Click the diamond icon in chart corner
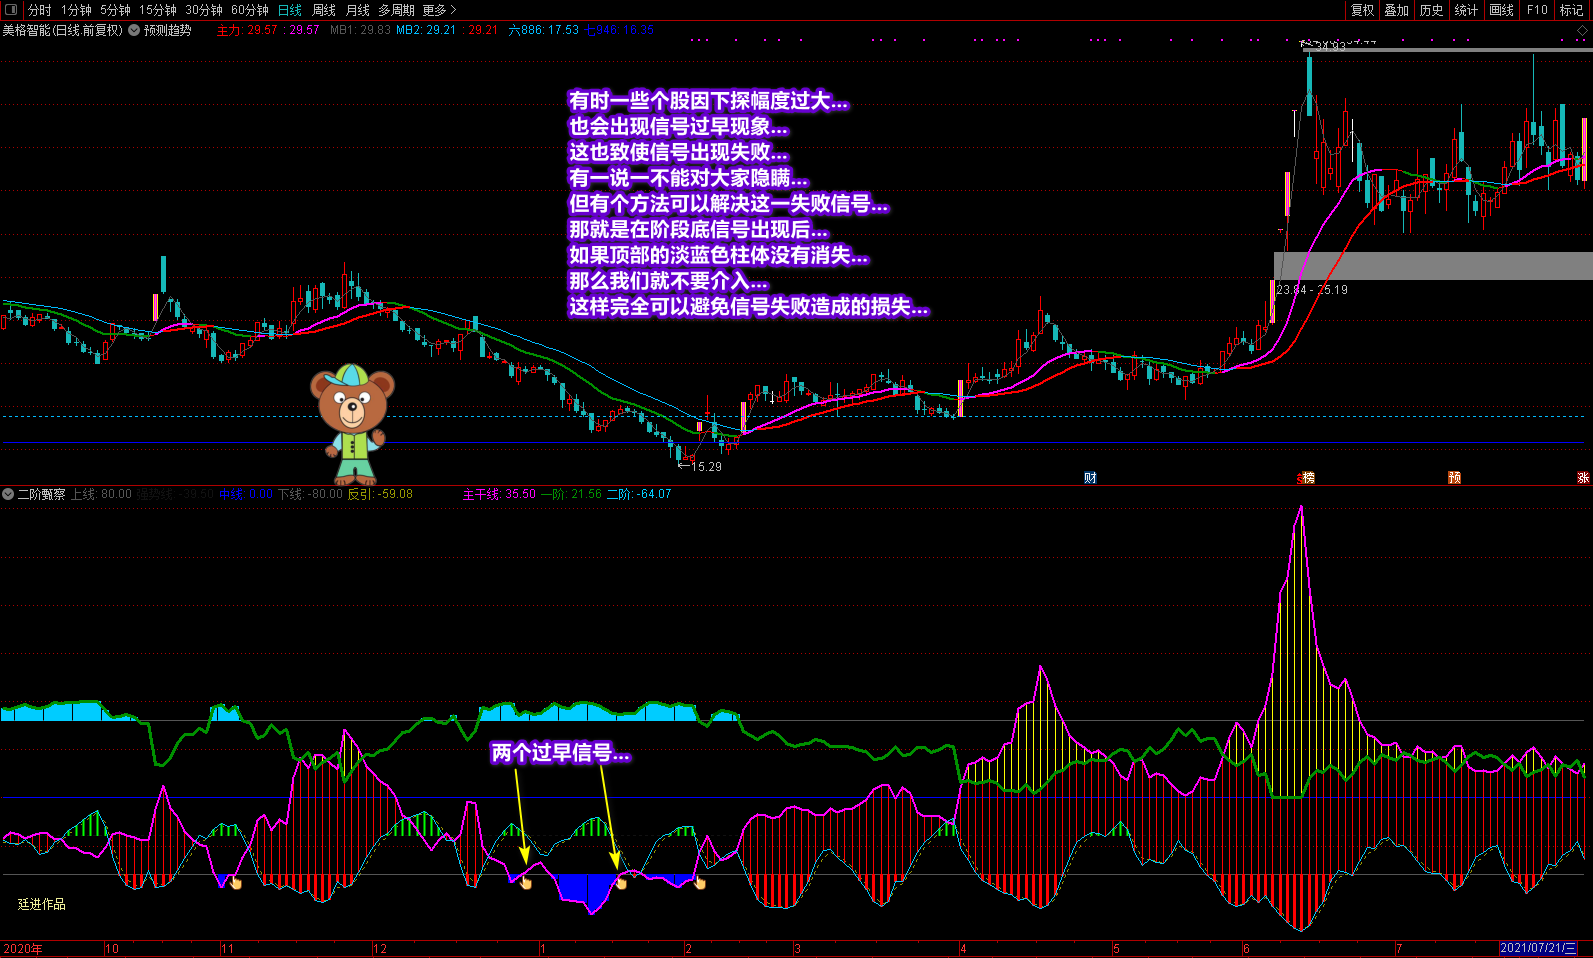The width and height of the screenshot is (1593, 958). click(1582, 31)
